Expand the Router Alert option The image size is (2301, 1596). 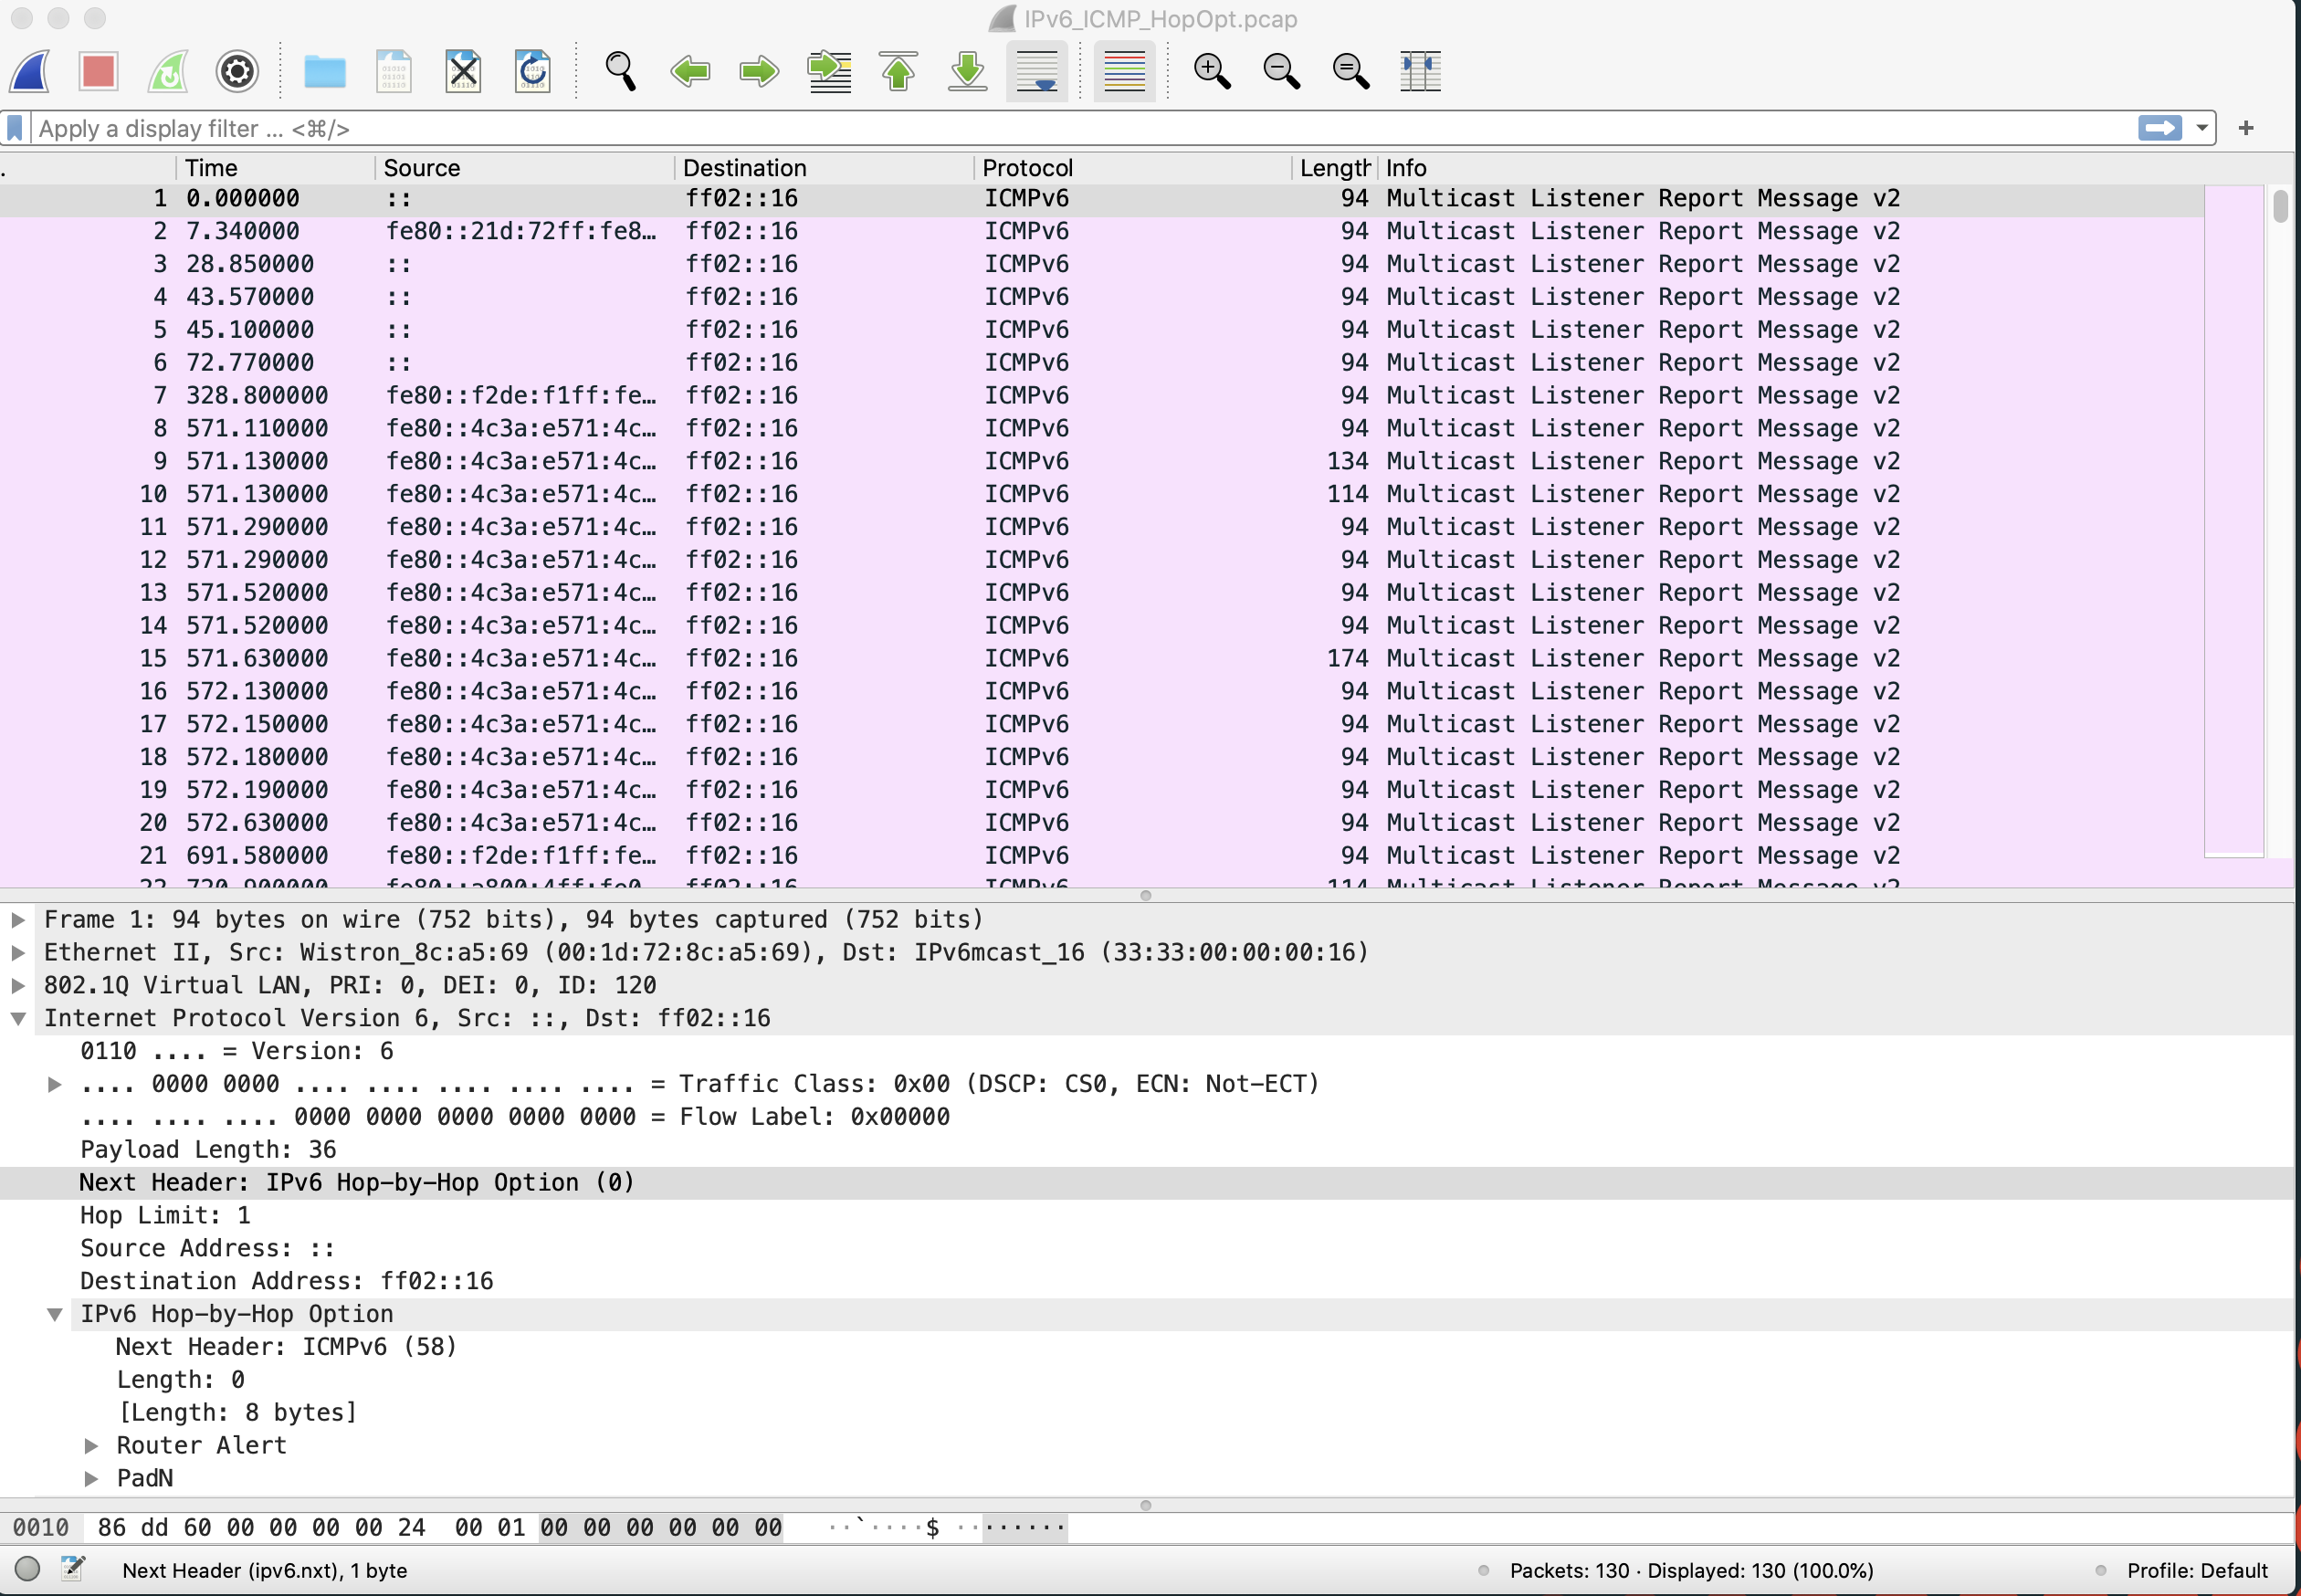pos(92,1445)
